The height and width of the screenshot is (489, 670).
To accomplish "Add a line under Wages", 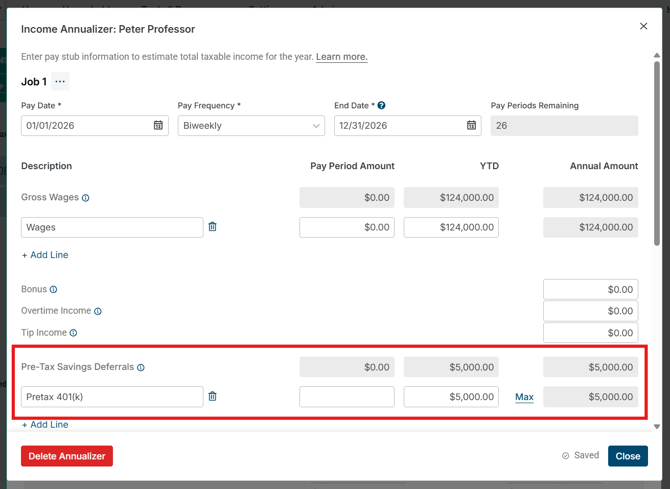I will click(45, 255).
